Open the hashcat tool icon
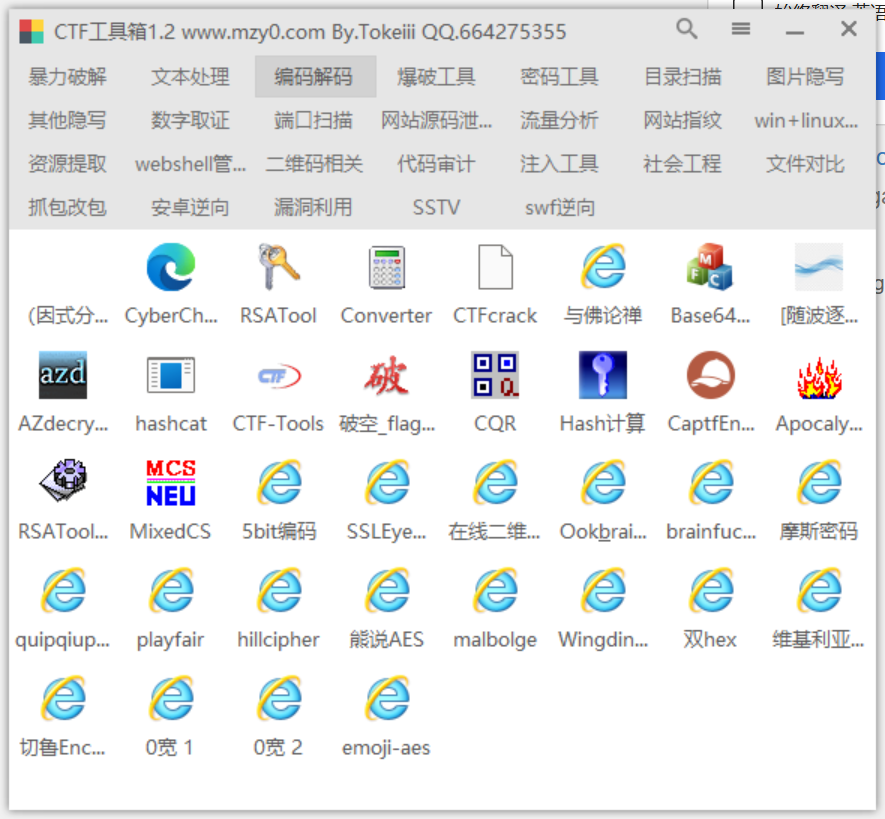Viewport: 885px width, 819px height. tap(171, 376)
